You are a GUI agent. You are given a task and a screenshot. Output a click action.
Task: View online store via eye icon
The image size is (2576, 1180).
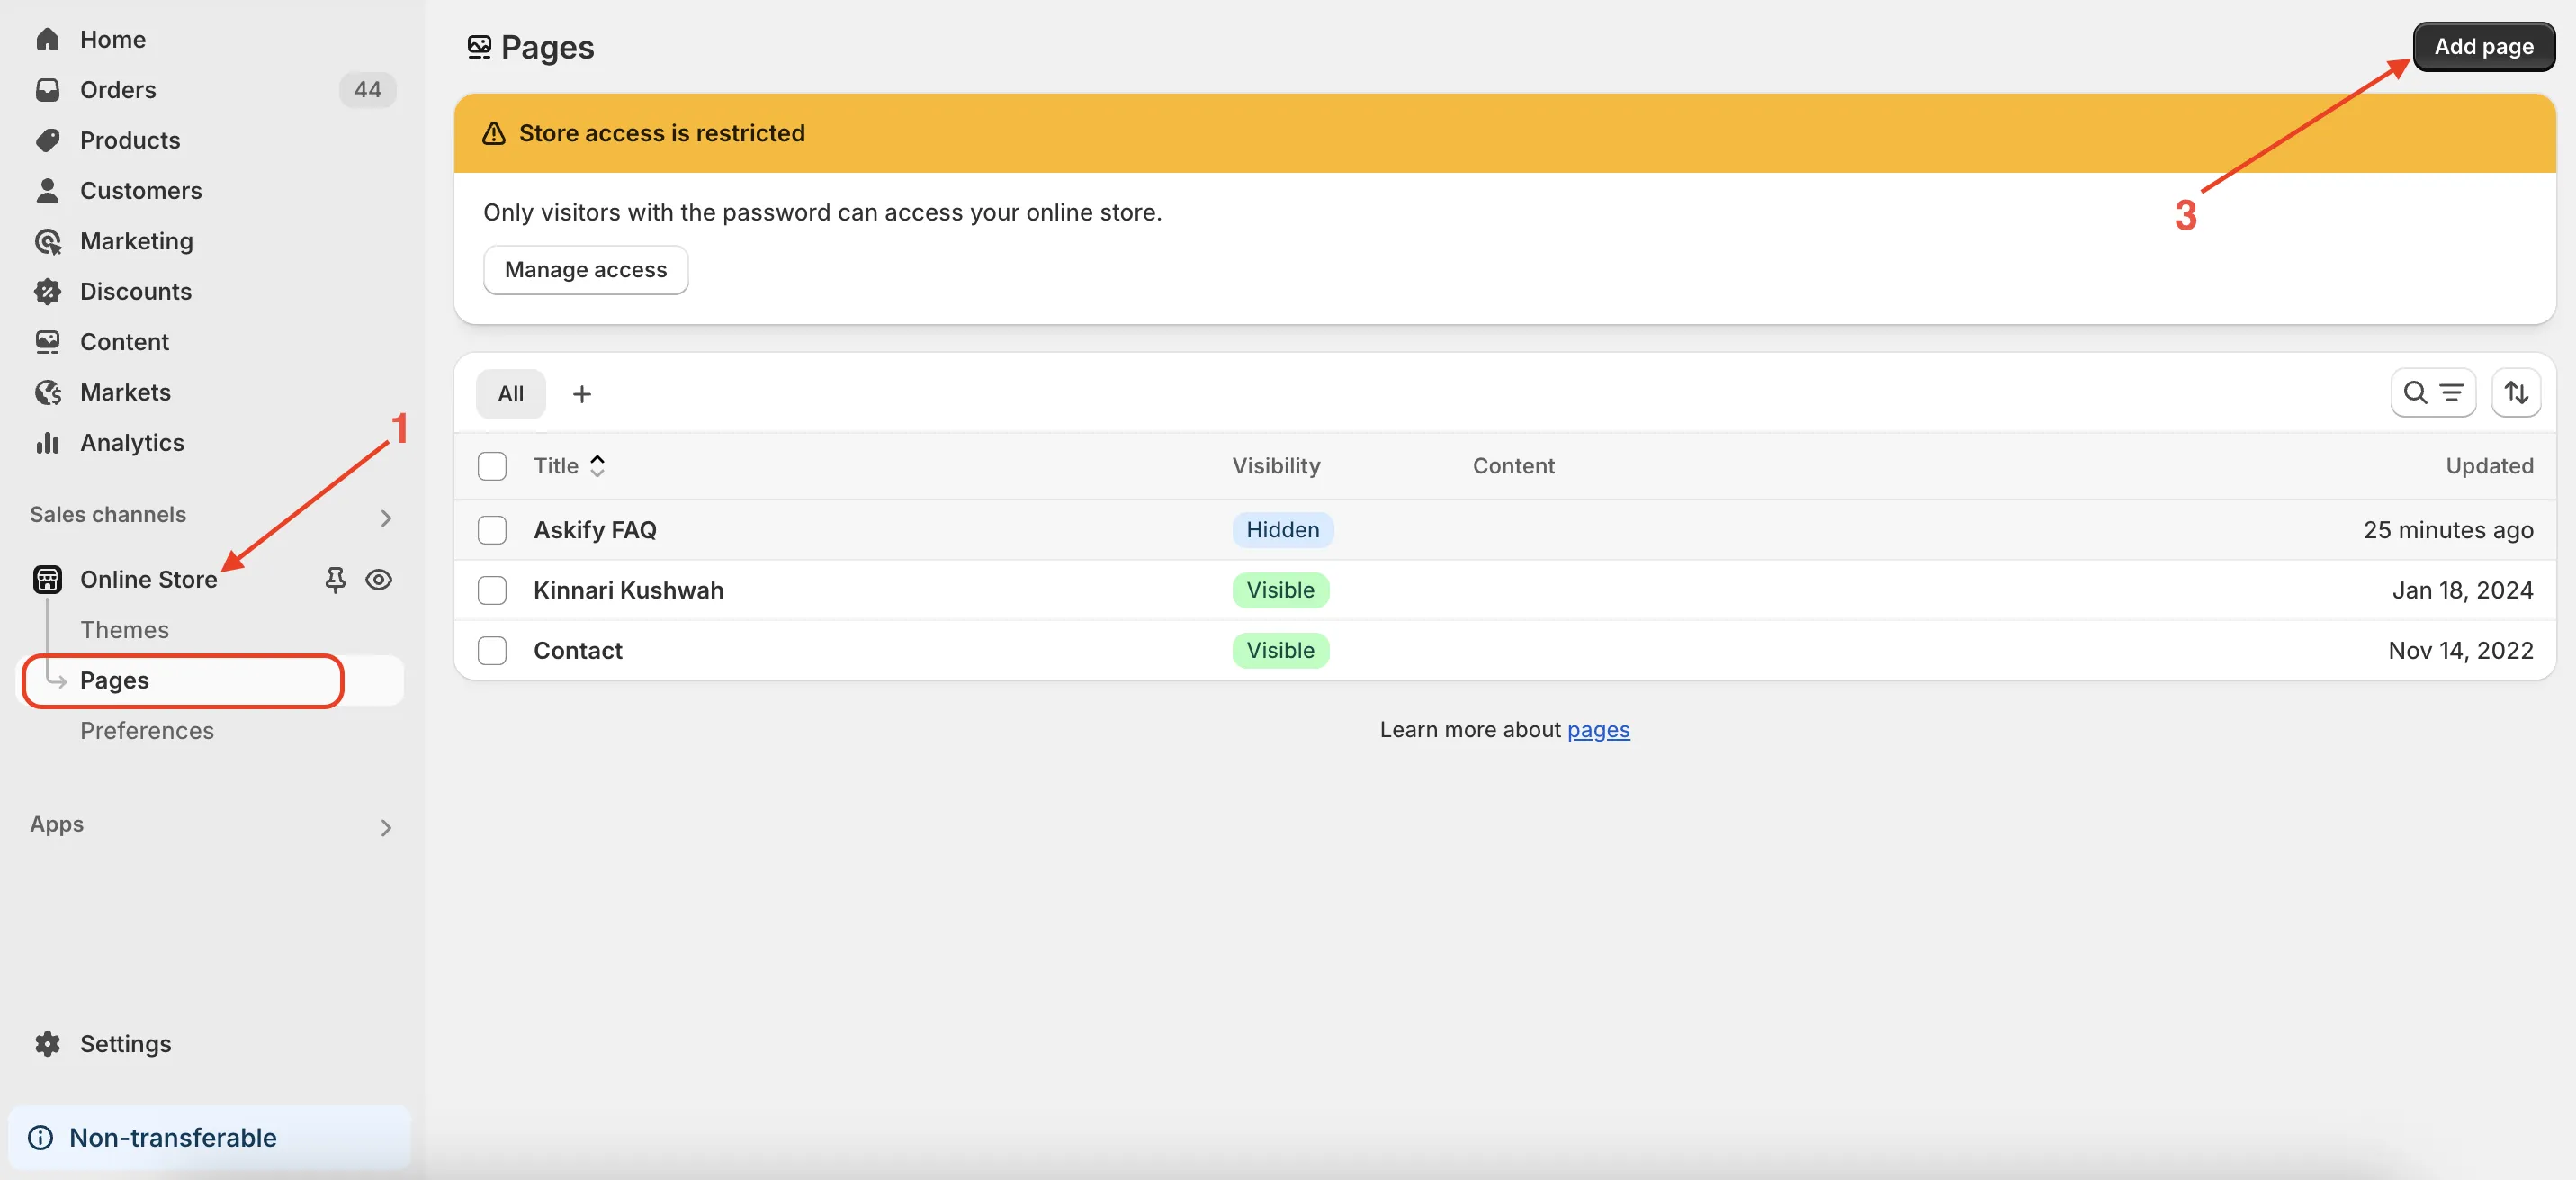click(378, 580)
